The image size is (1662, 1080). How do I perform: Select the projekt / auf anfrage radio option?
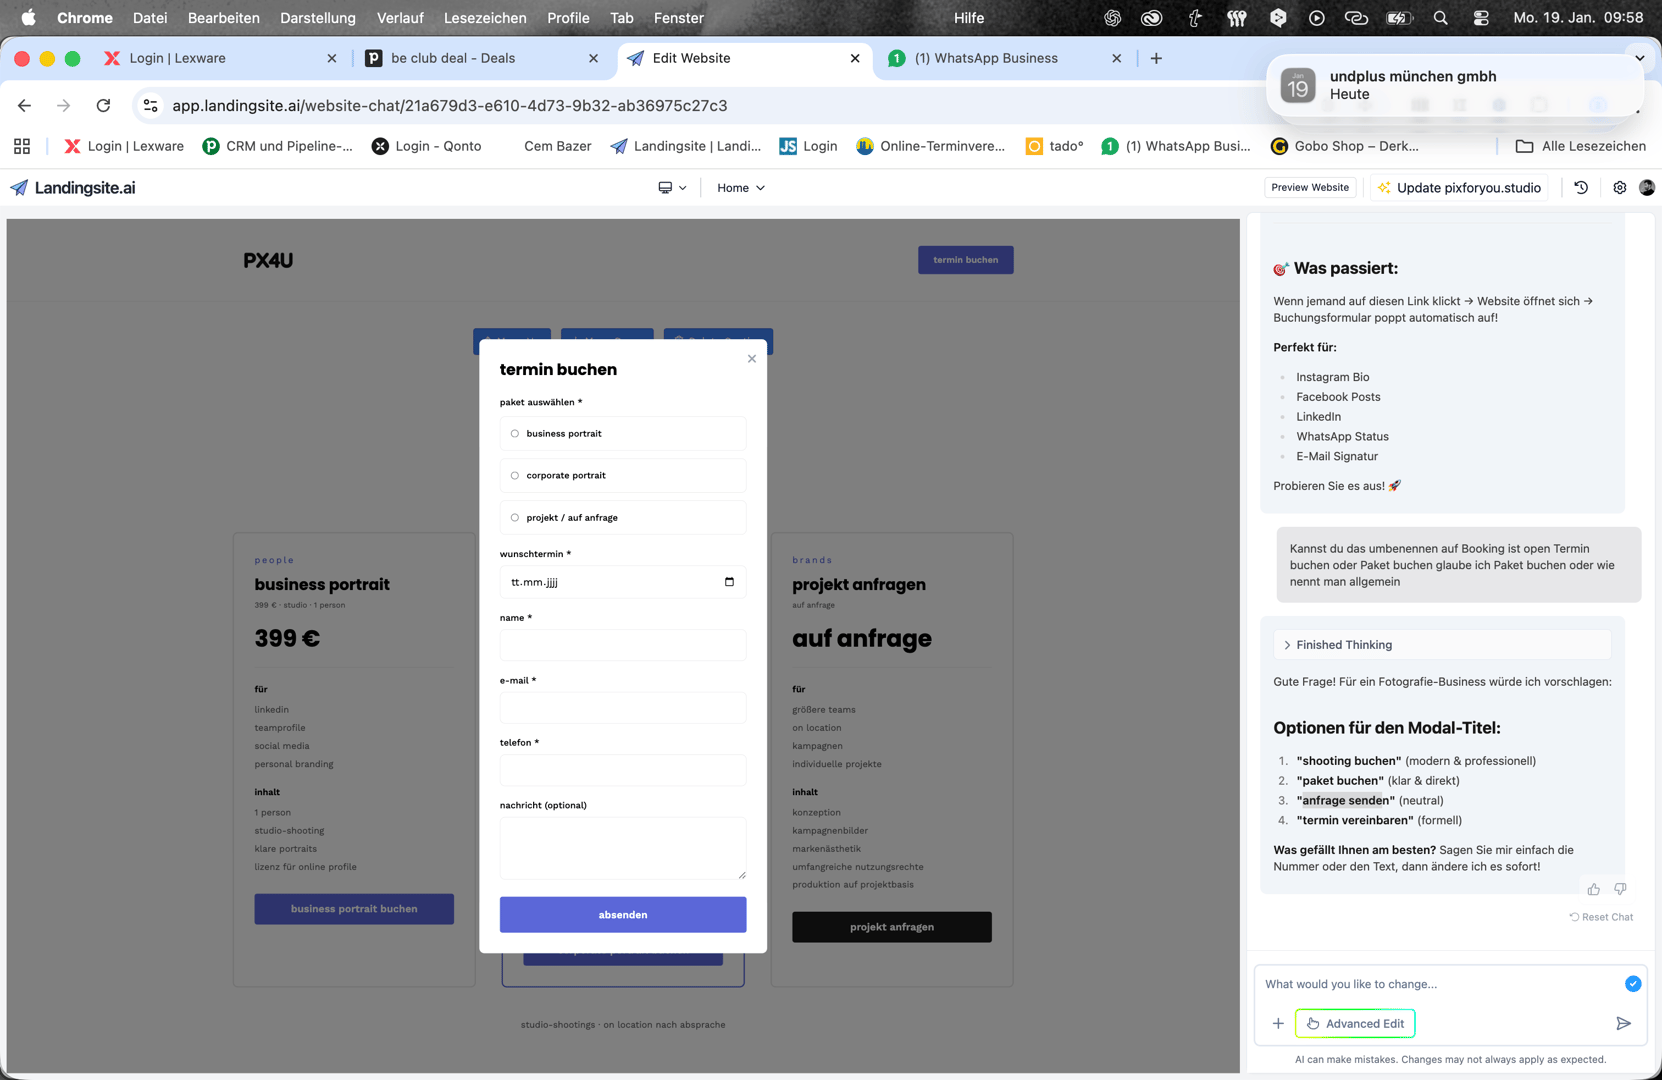point(515,518)
